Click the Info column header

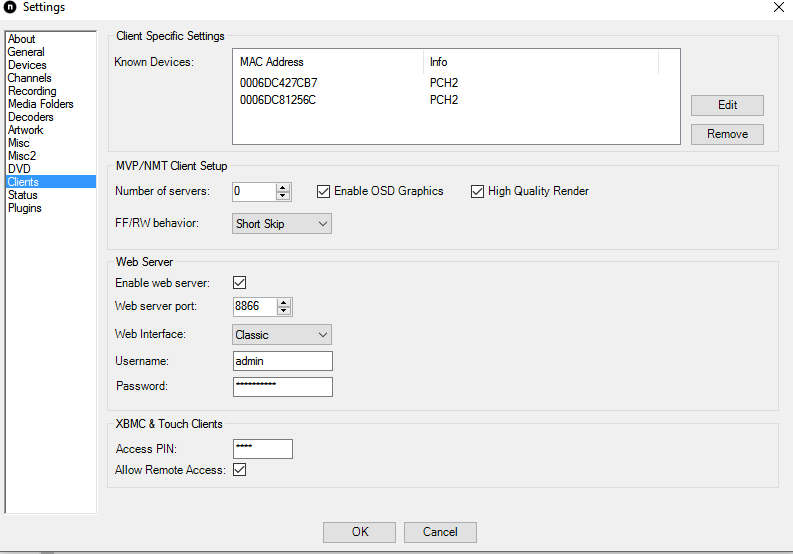541,62
